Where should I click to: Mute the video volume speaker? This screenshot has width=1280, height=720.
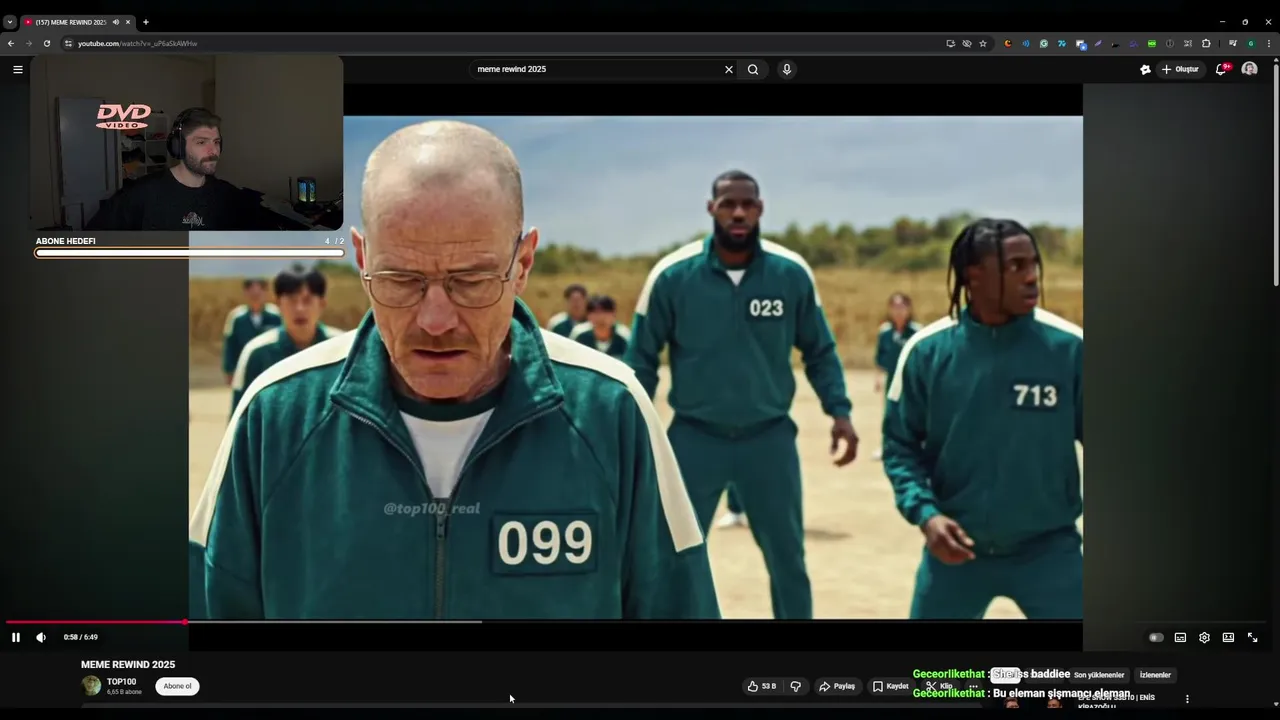tap(41, 637)
